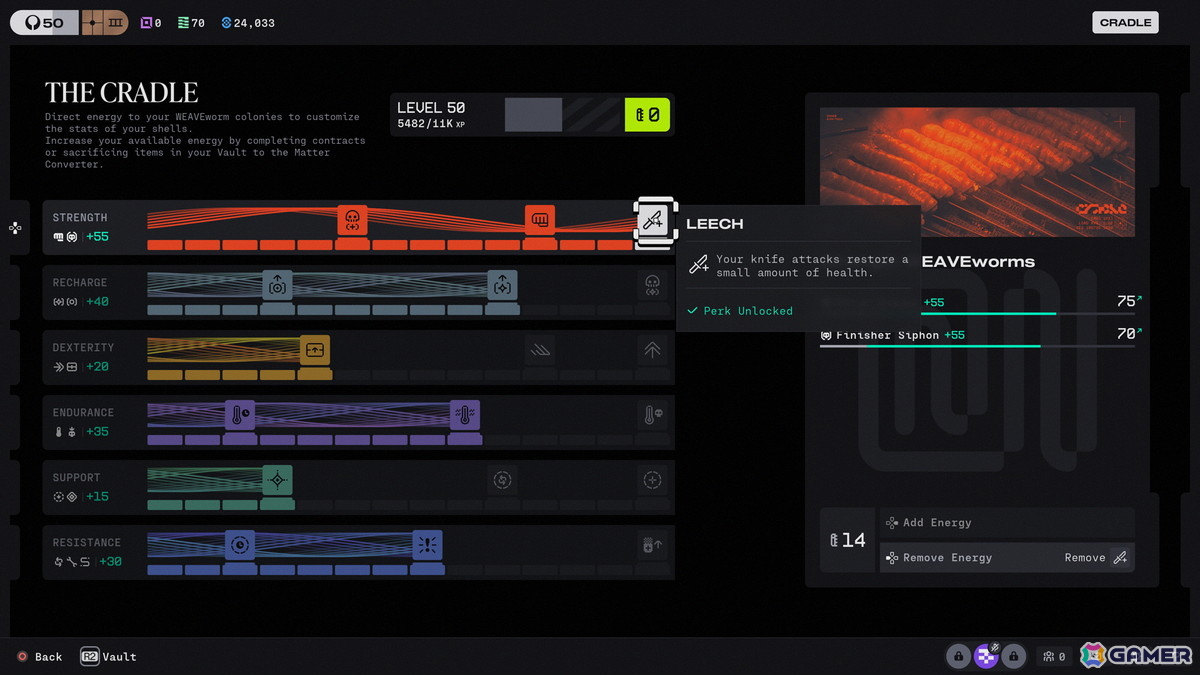Select the Resistance stat row label
Screen dimensions: 1200x675
(87, 542)
